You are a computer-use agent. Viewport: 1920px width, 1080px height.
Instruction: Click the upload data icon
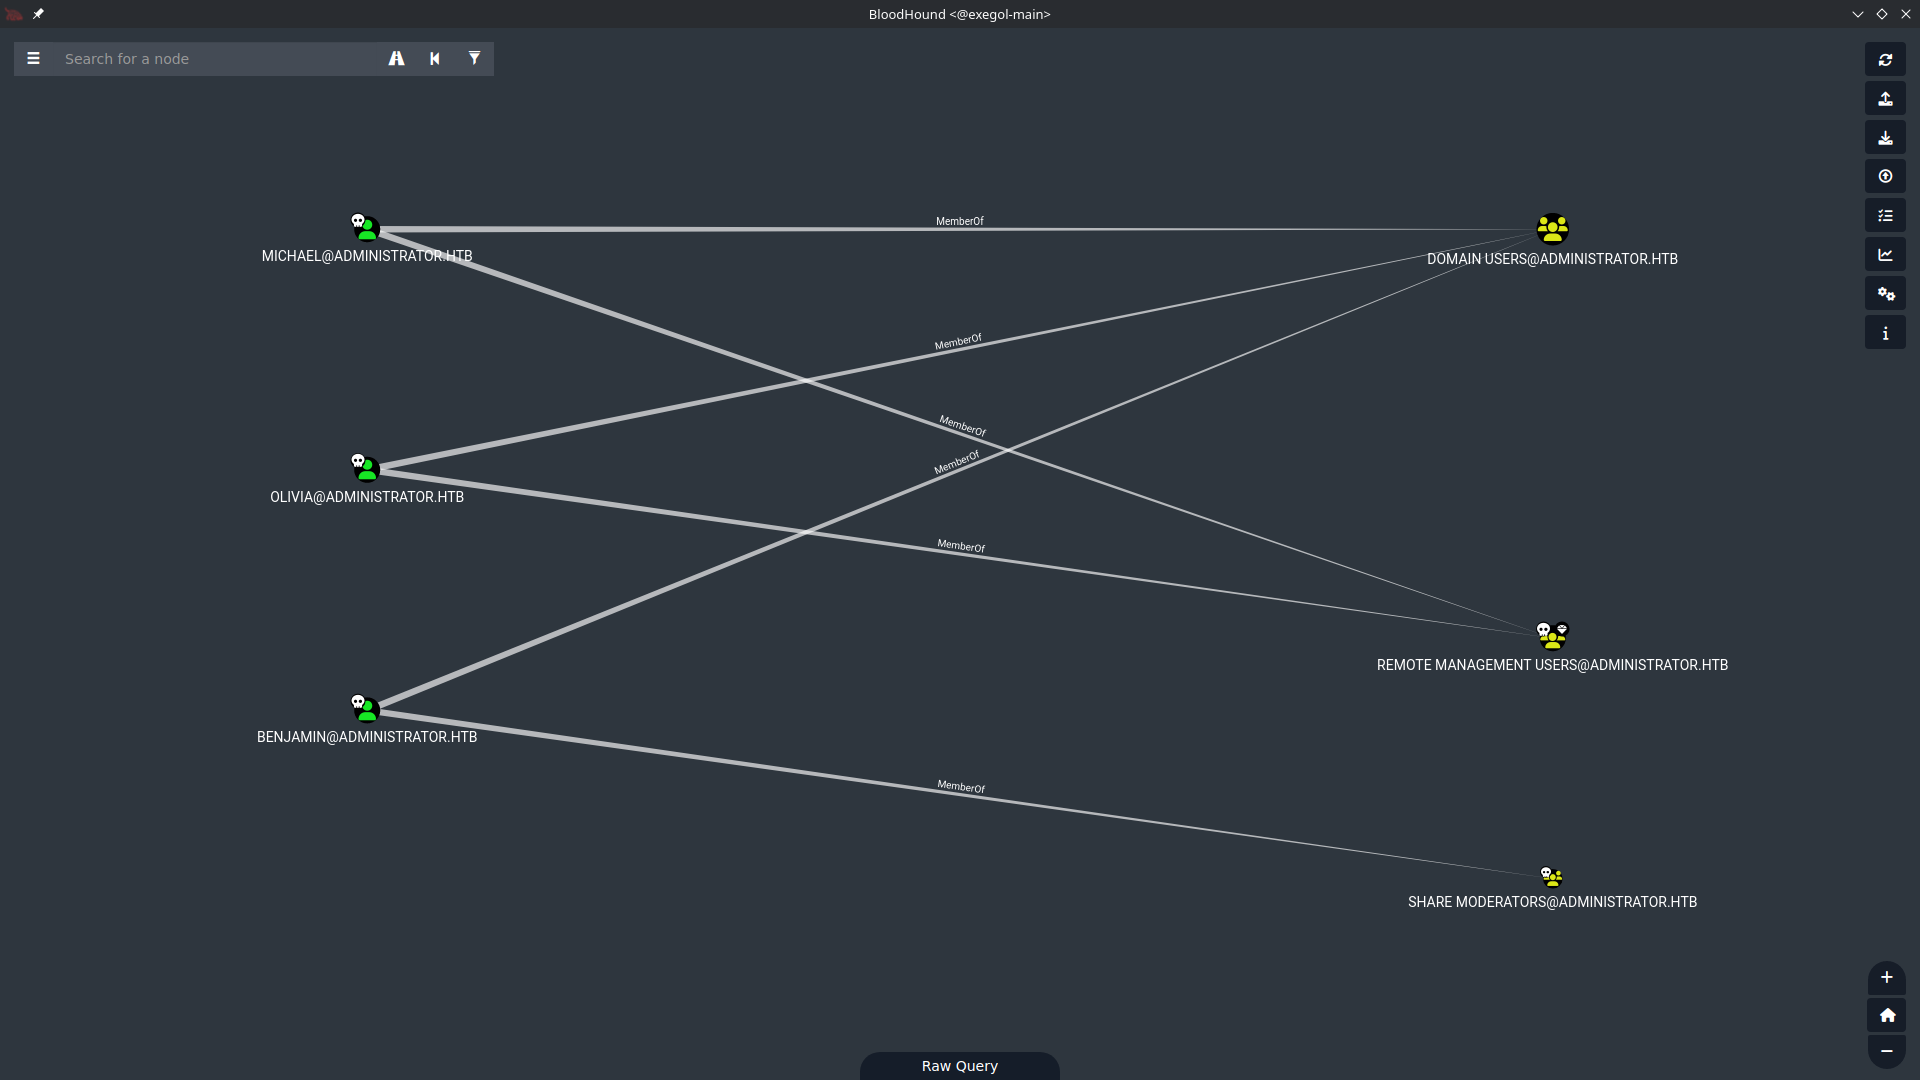coord(1885,176)
